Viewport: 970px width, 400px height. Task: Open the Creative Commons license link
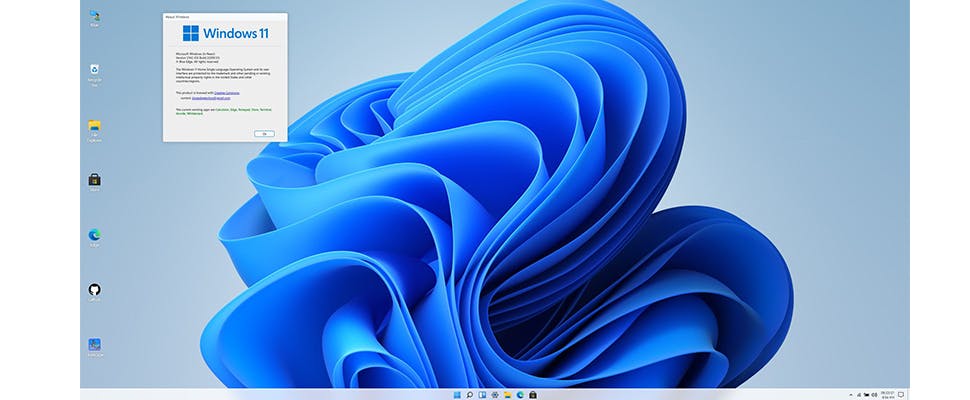pos(227,93)
